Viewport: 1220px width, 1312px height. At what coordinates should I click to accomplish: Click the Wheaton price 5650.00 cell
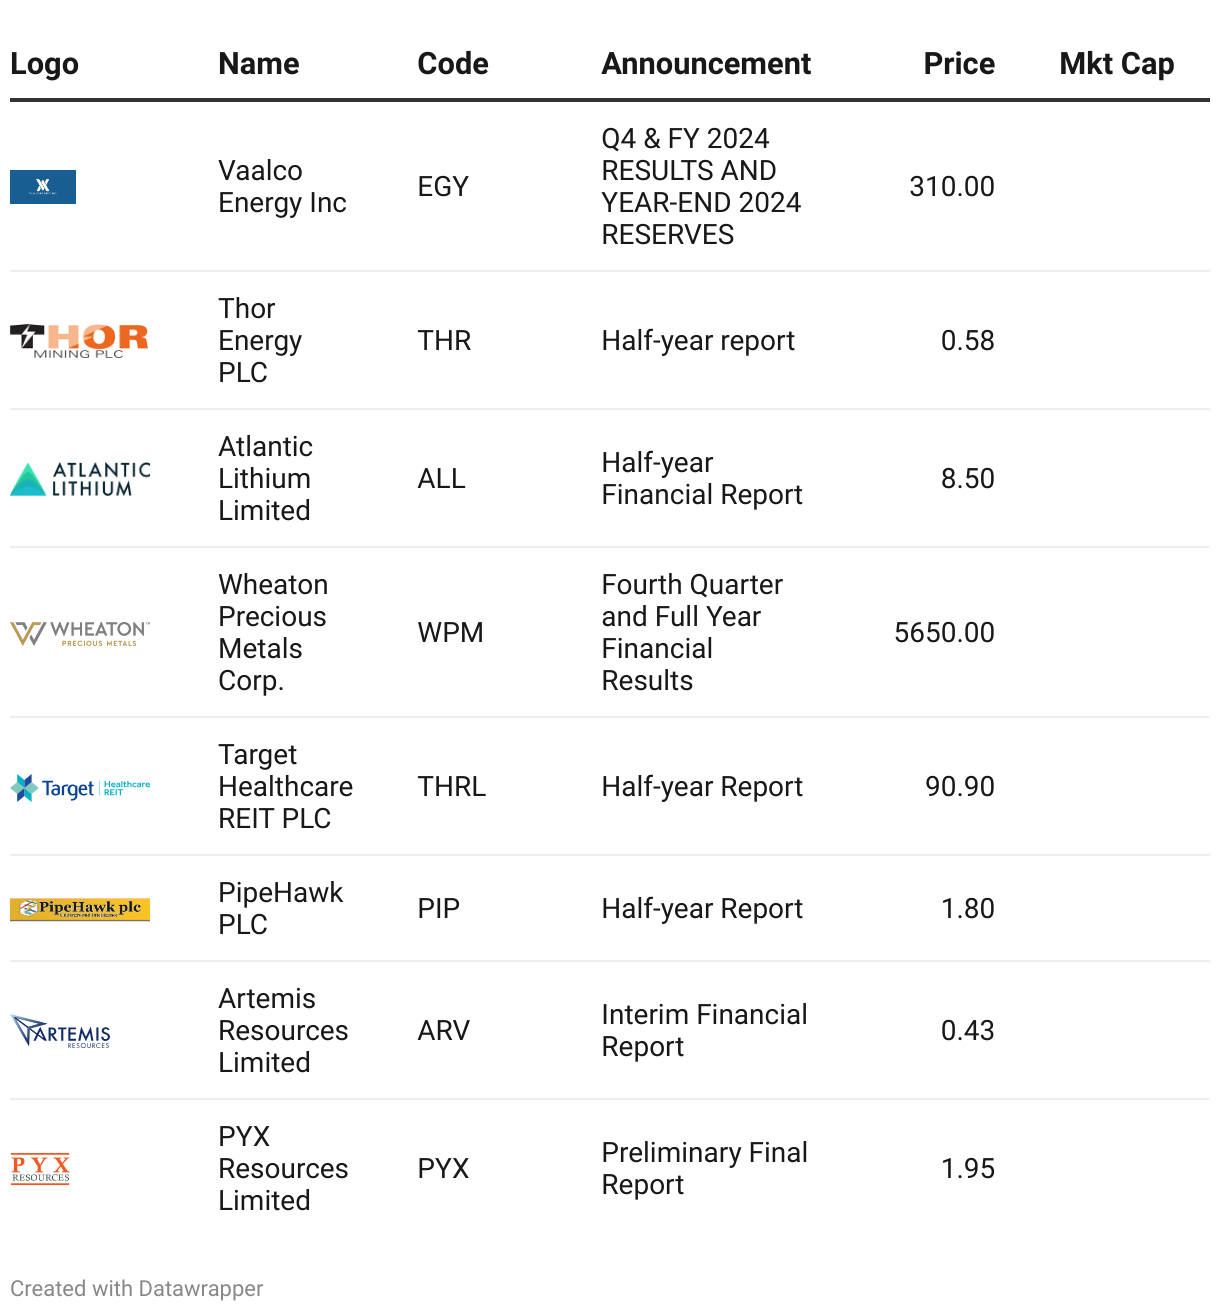(944, 633)
